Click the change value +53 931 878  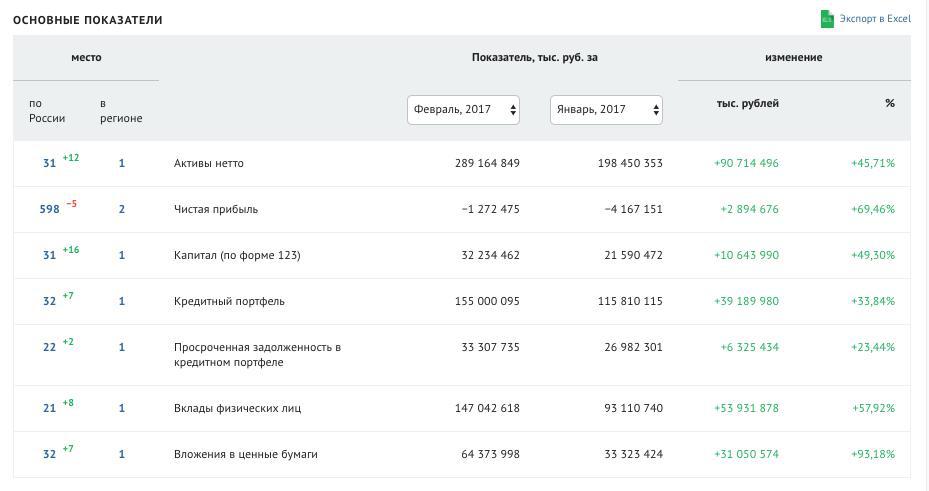747,408
